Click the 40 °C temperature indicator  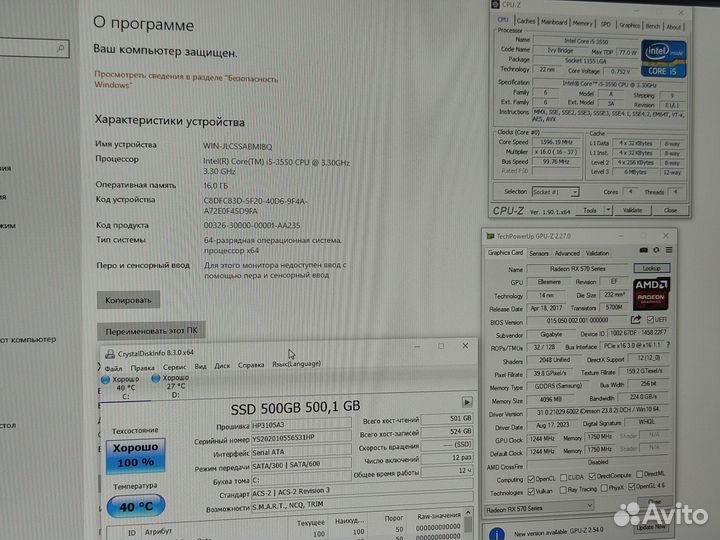(x=136, y=506)
